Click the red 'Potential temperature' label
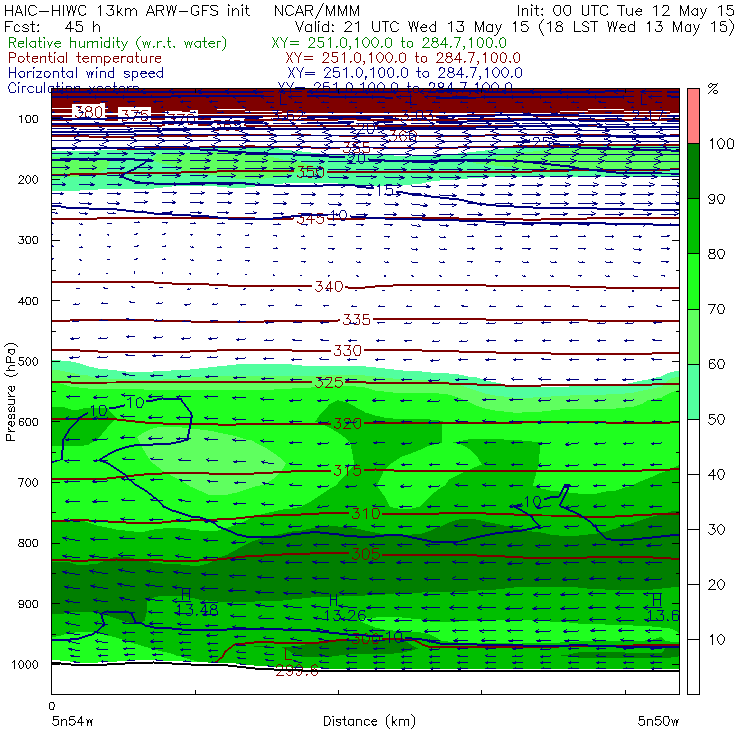This screenshot has height=740, width=740. [x=84, y=58]
